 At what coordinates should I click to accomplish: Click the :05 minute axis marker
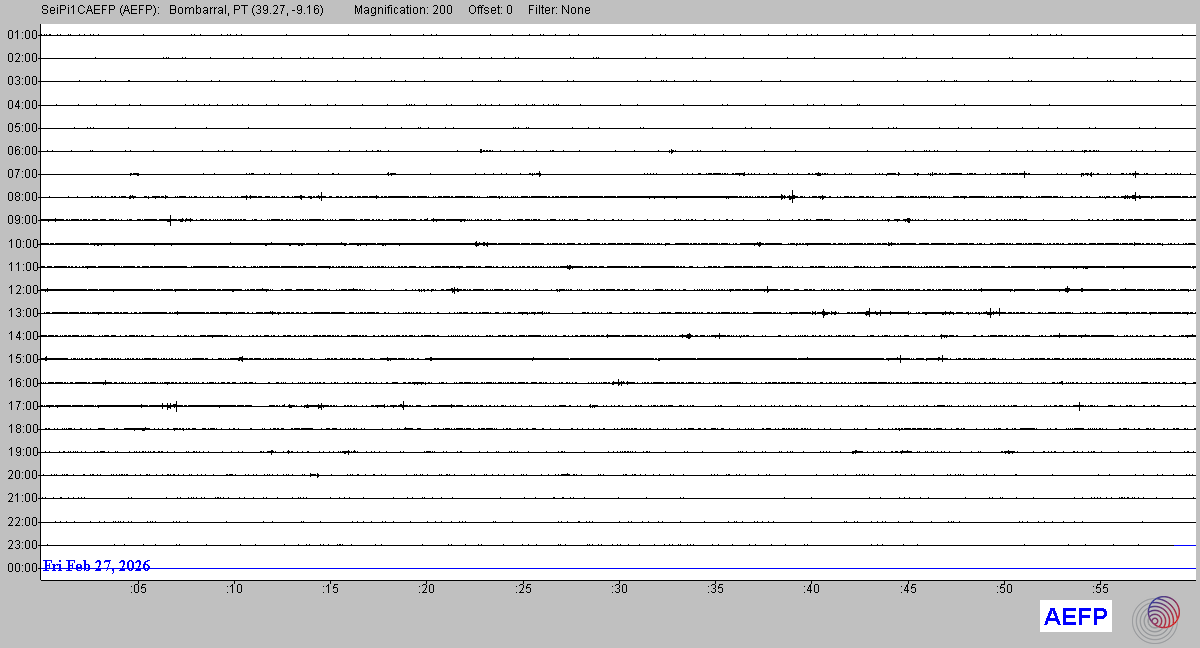(x=138, y=589)
